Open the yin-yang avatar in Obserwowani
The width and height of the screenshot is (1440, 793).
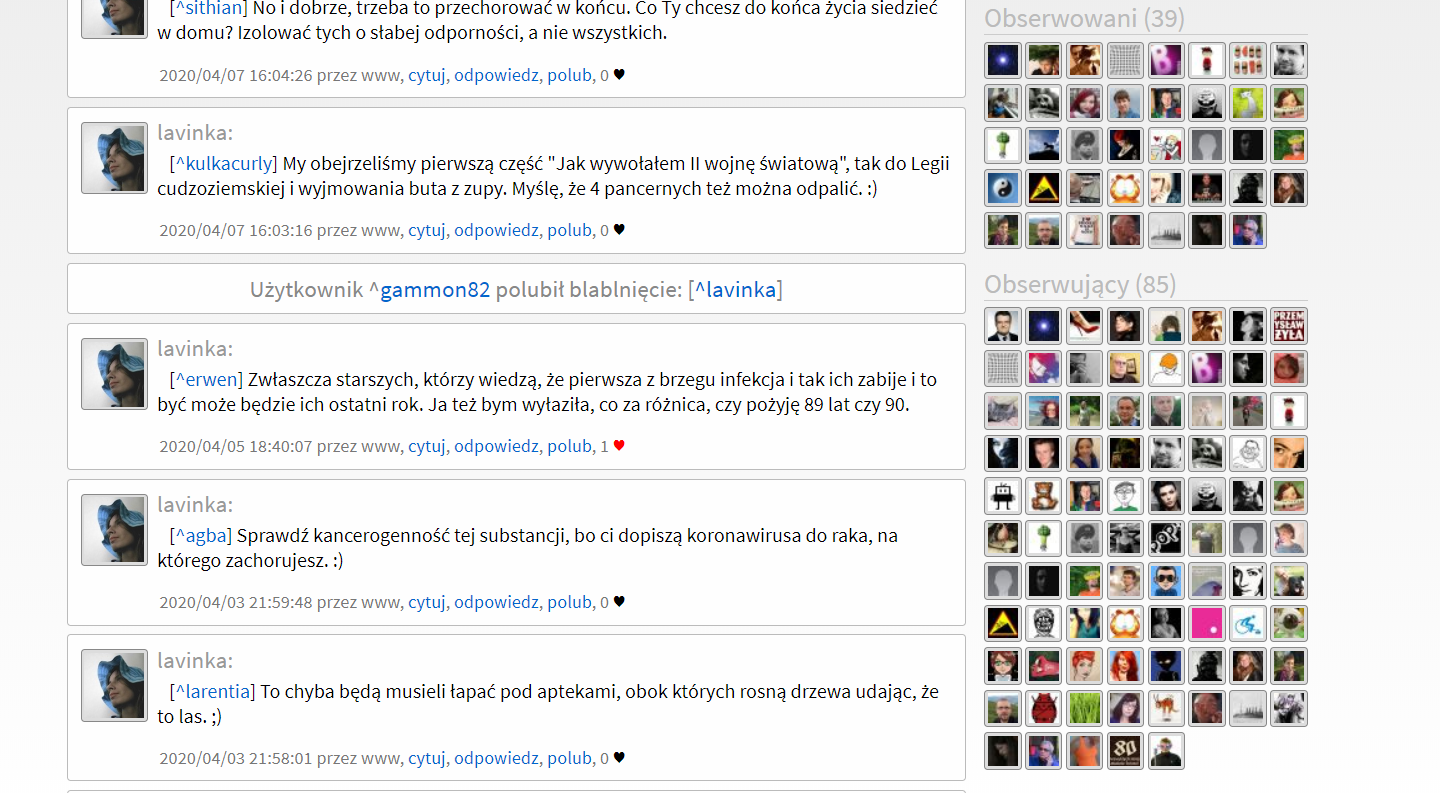pos(1003,188)
